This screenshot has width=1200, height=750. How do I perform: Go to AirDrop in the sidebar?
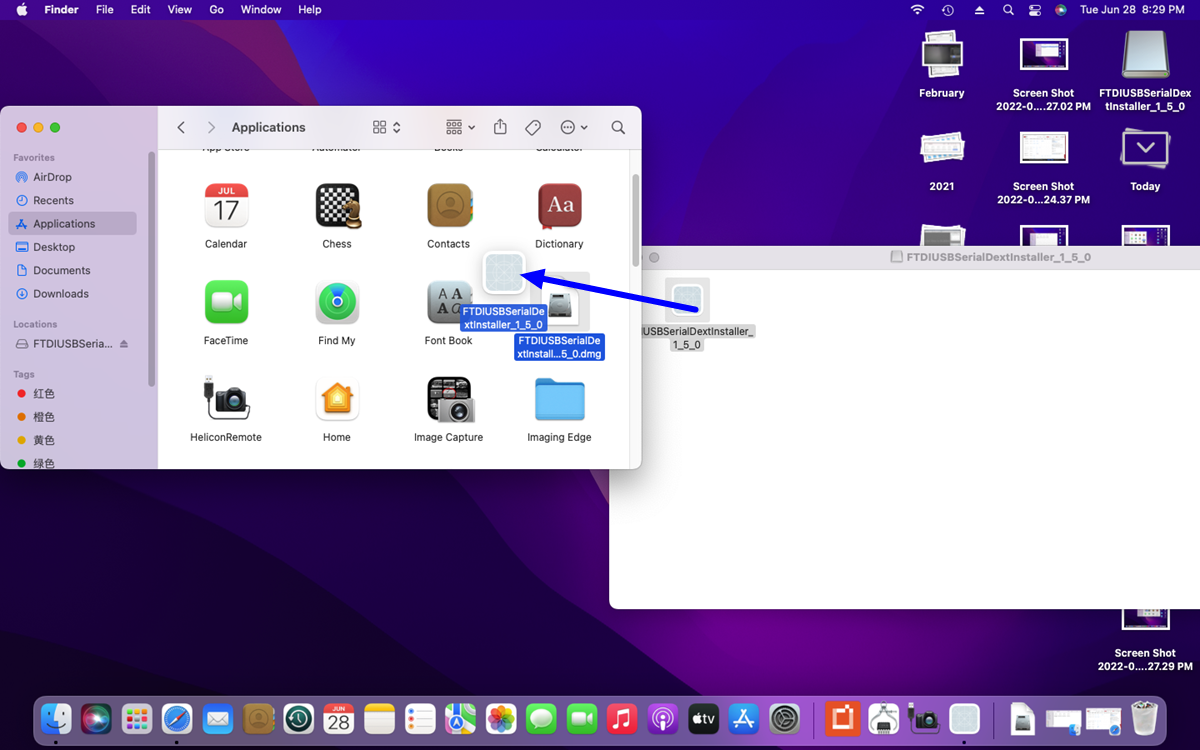tap(52, 177)
